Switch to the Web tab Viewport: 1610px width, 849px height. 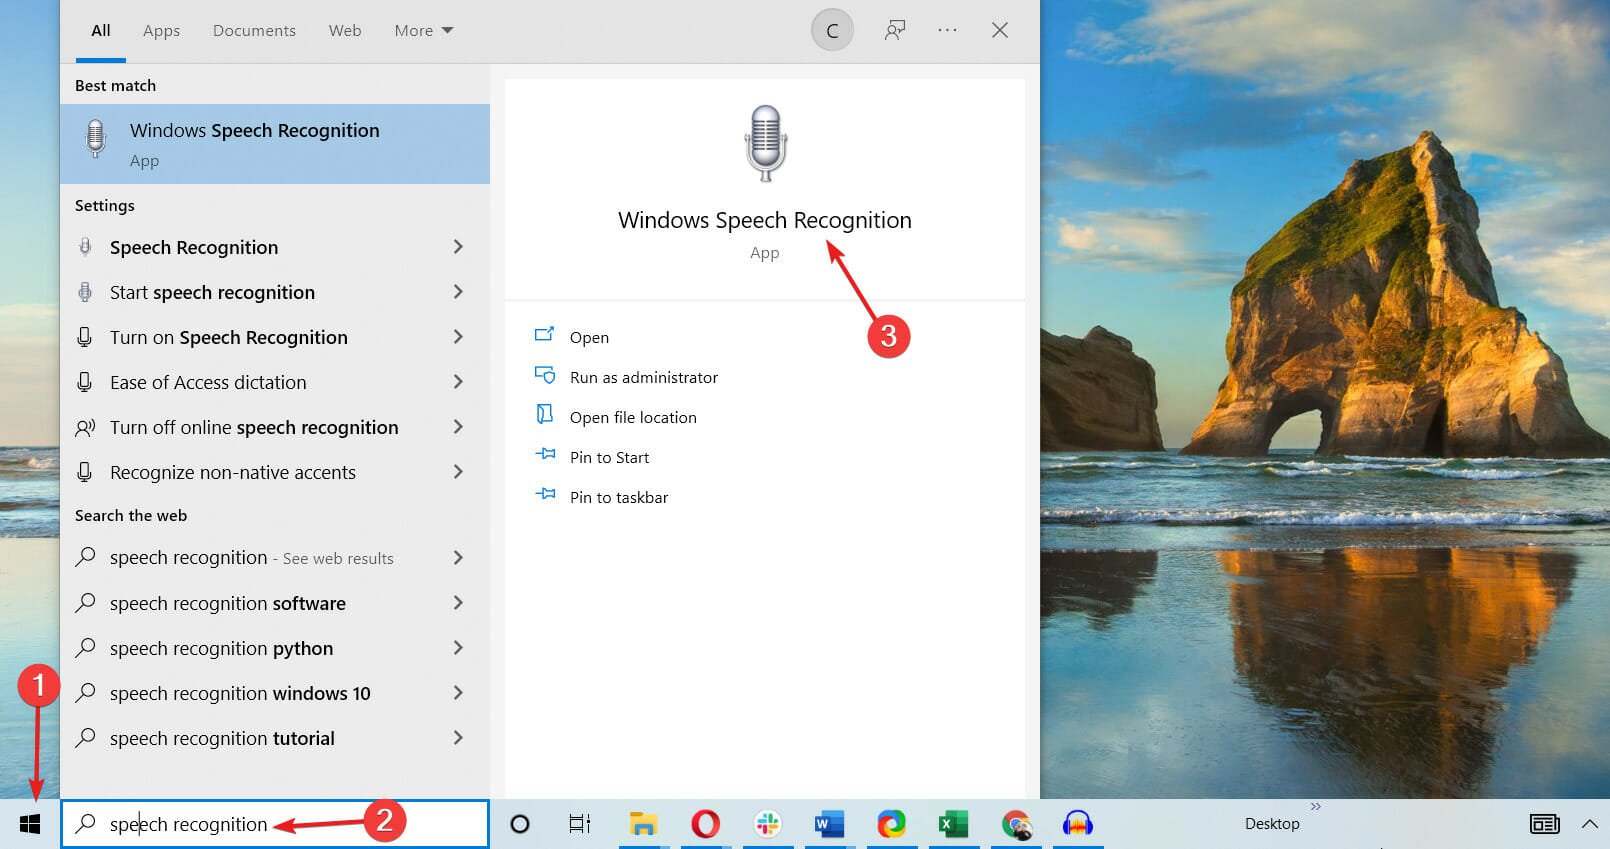tap(345, 31)
